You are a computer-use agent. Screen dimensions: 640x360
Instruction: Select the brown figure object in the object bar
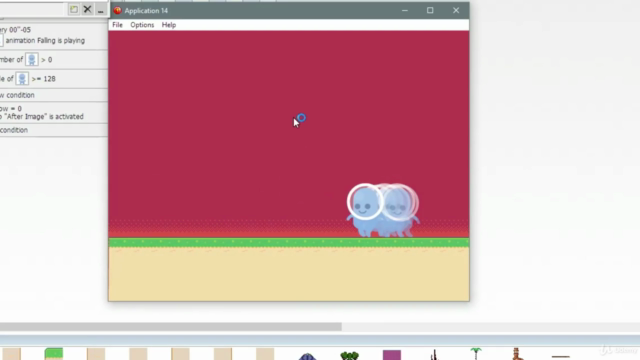pyautogui.click(x=516, y=354)
